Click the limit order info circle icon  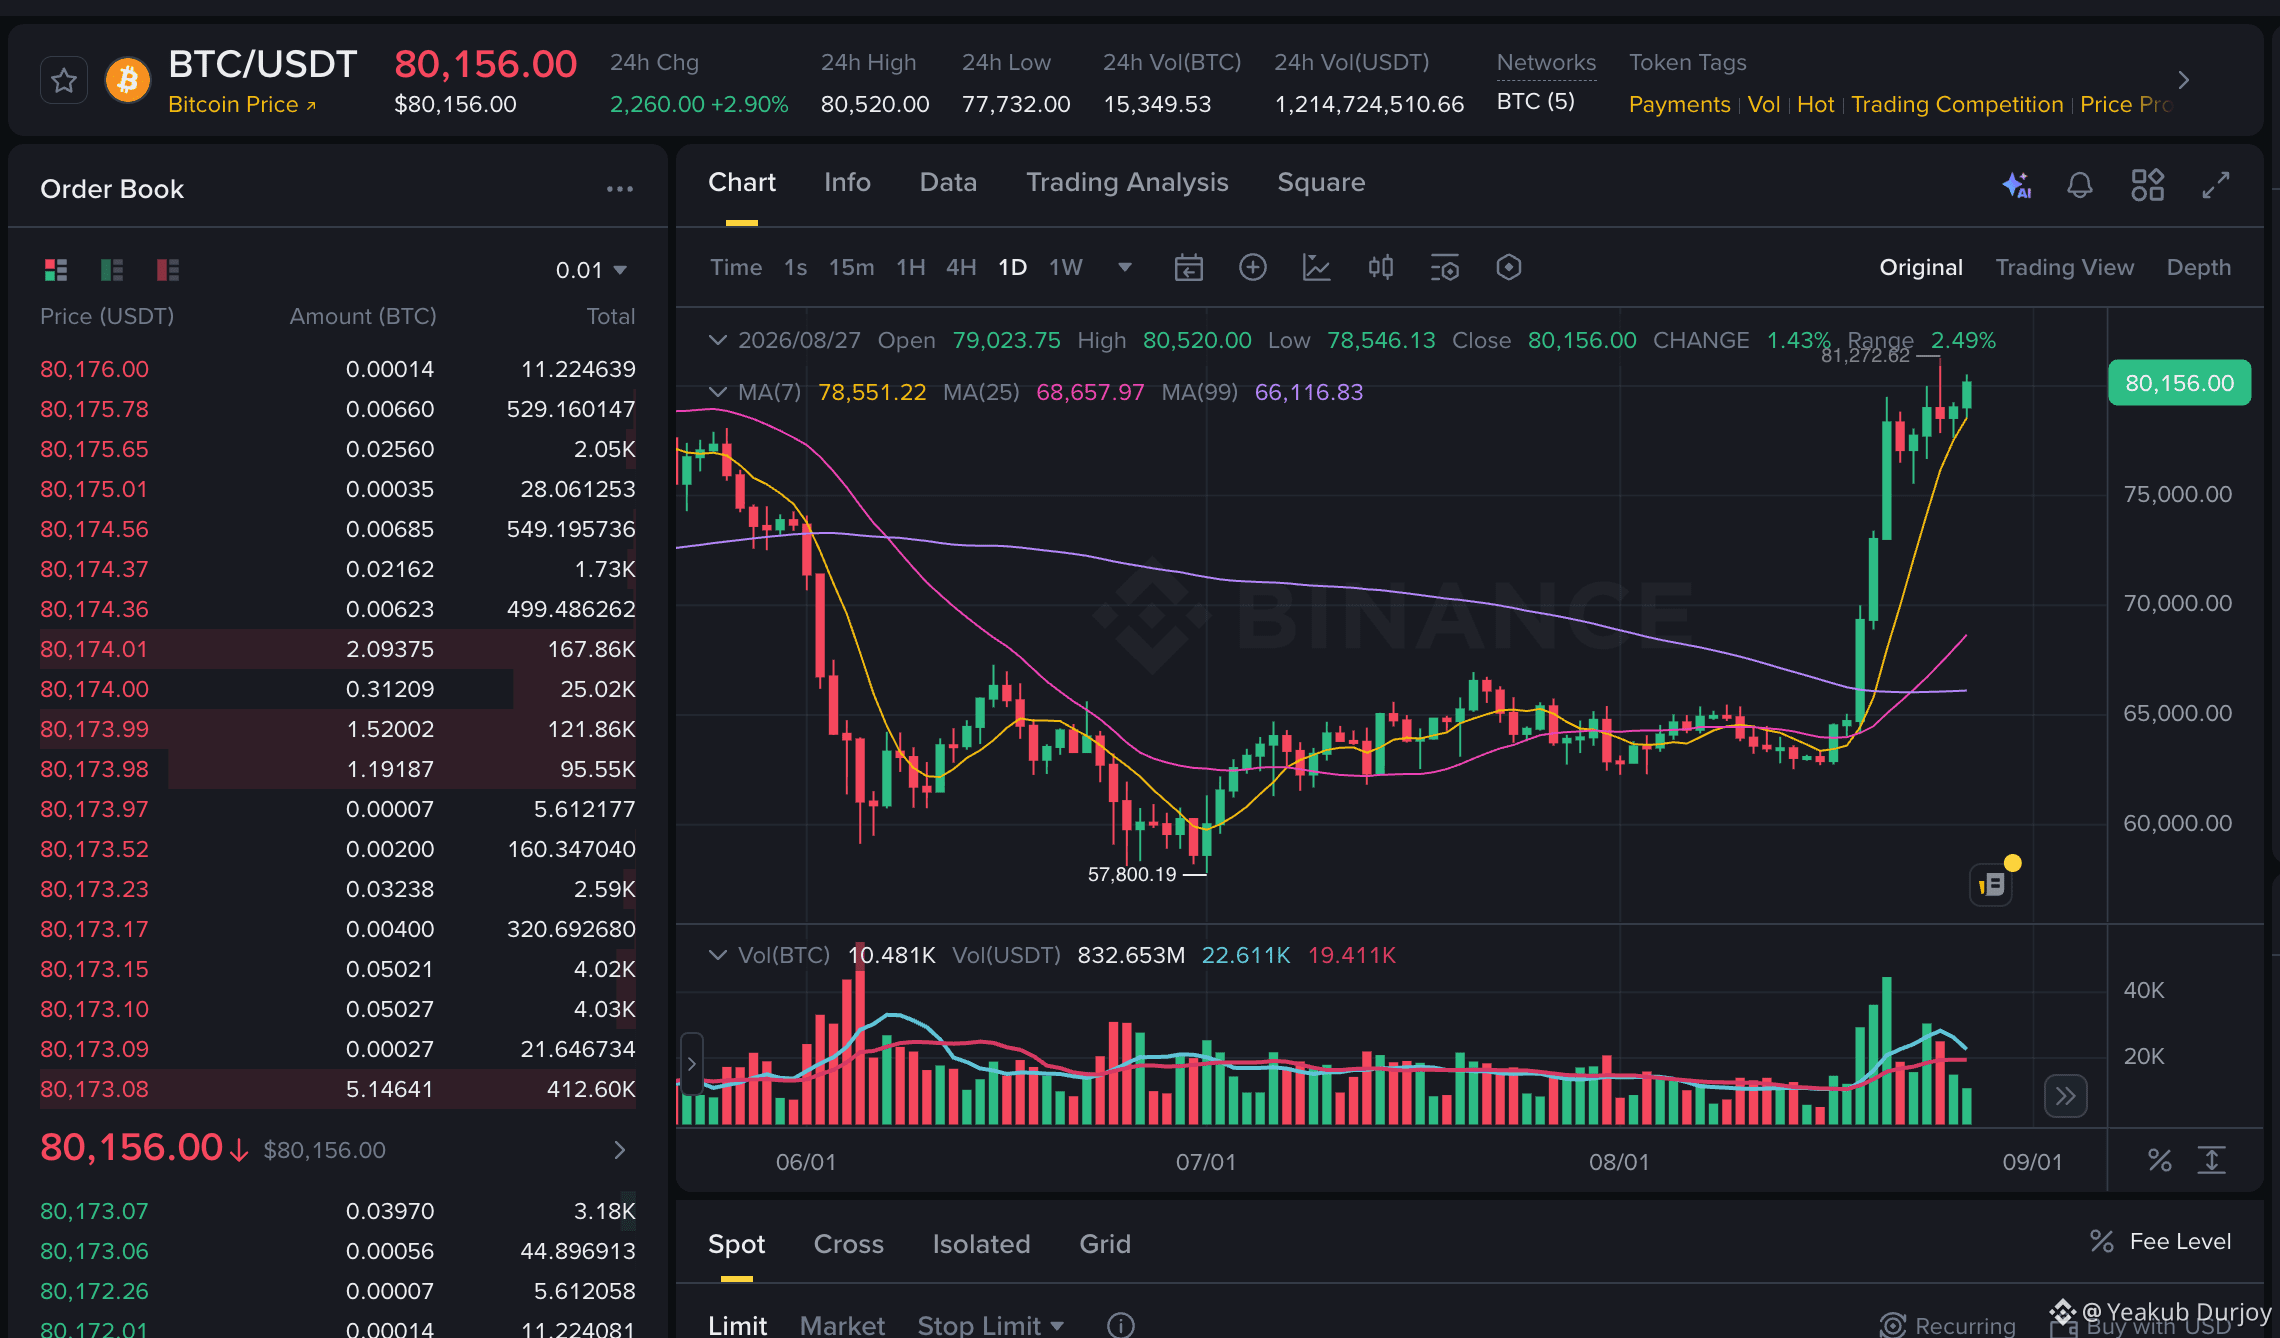point(1121,1325)
